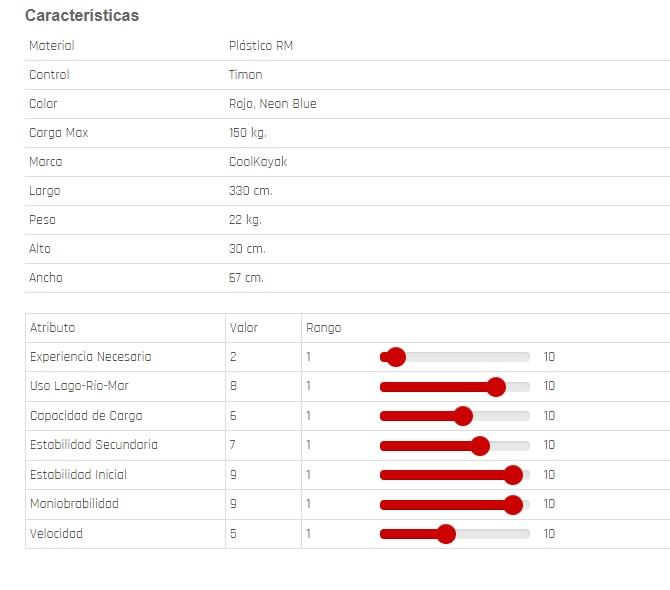
Task: Select the Plástico RM material value
Action: click(x=261, y=46)
